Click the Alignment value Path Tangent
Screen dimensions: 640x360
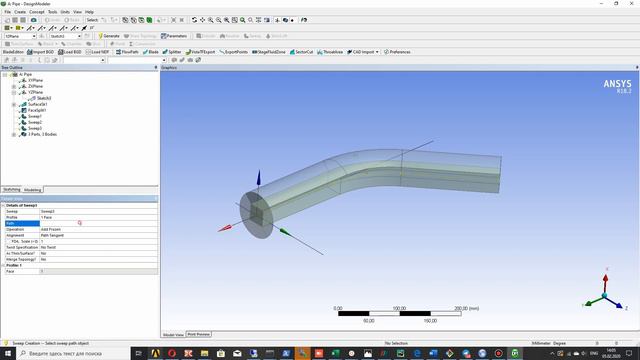pos(98,236)
